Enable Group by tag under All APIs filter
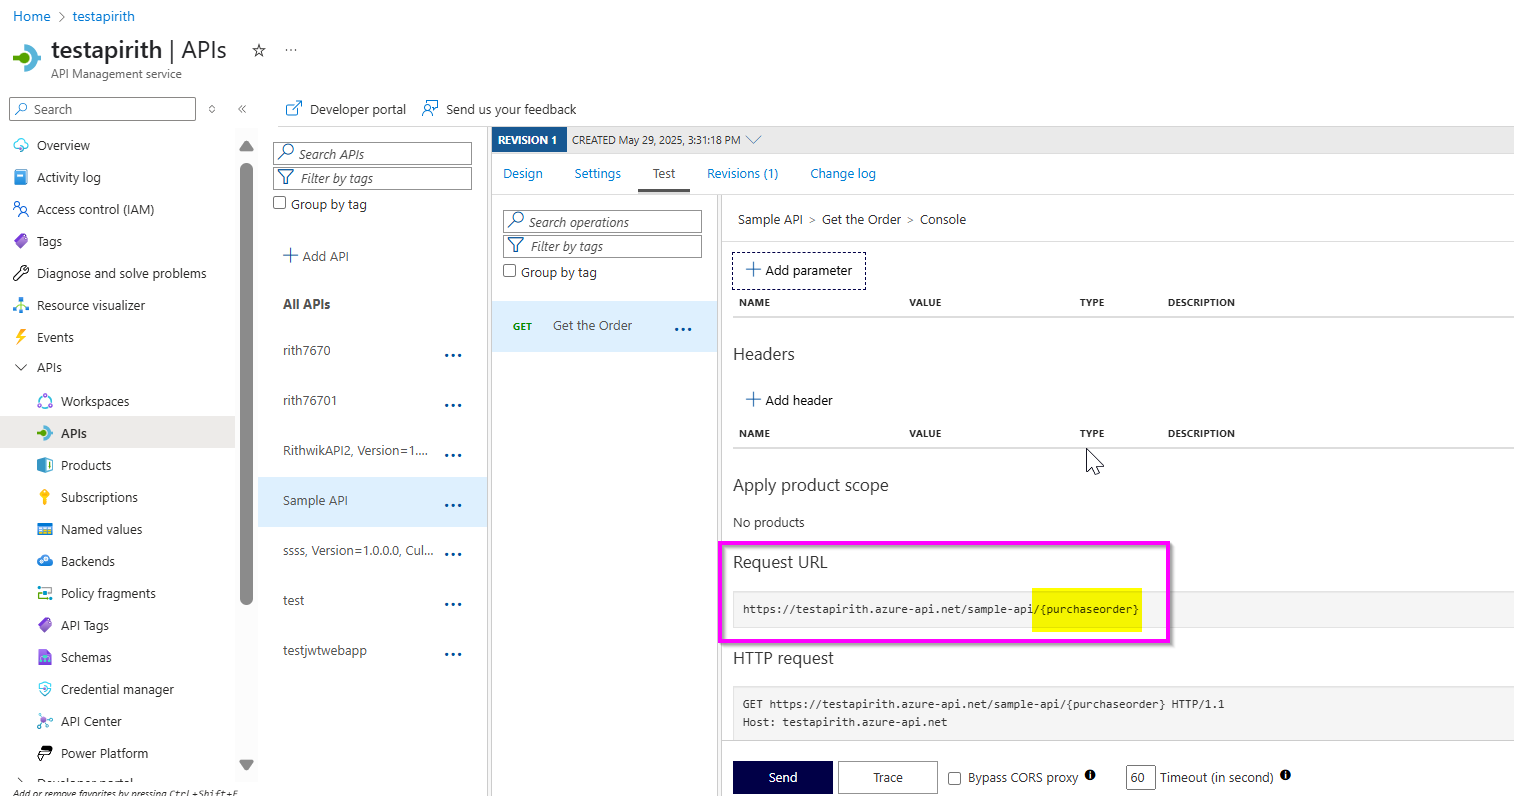Screen dimensions: 1514x796 [279, 202]
